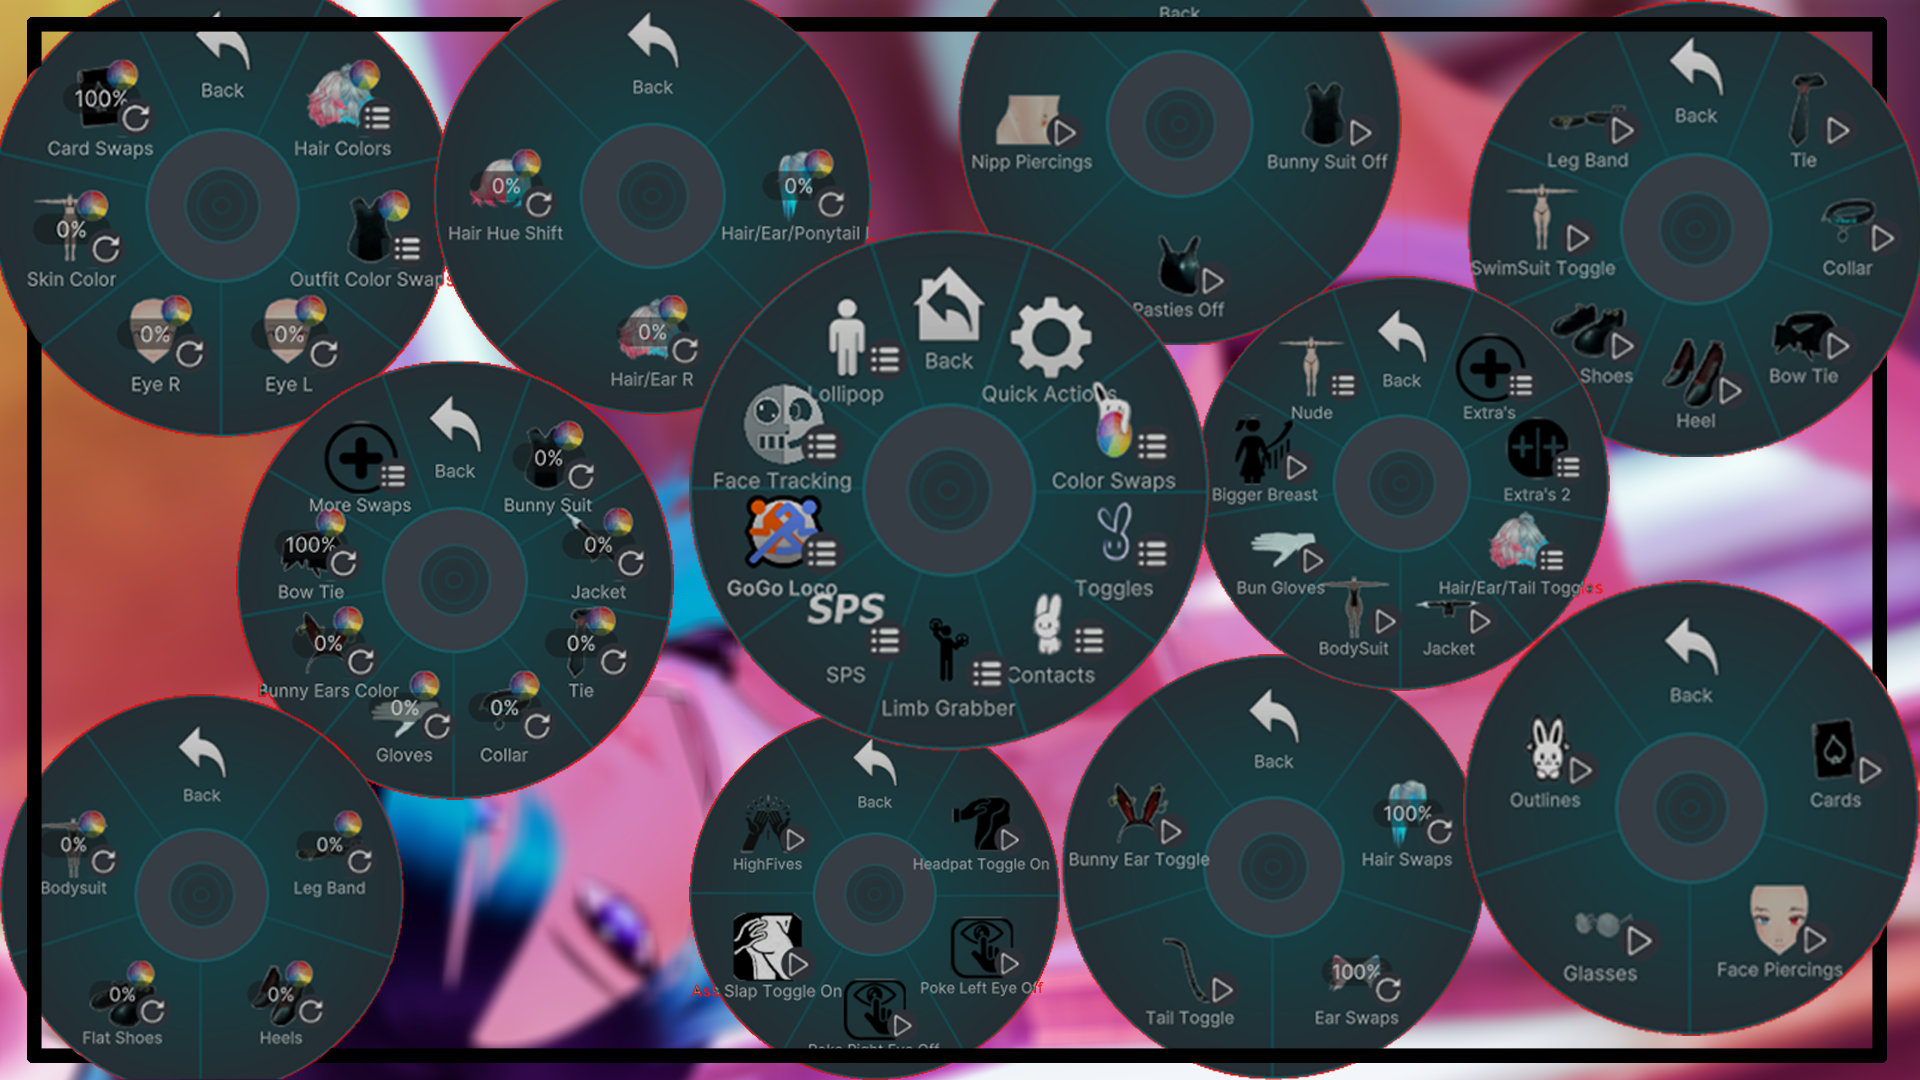Click the Lollipop person icon

coord(846,338)
